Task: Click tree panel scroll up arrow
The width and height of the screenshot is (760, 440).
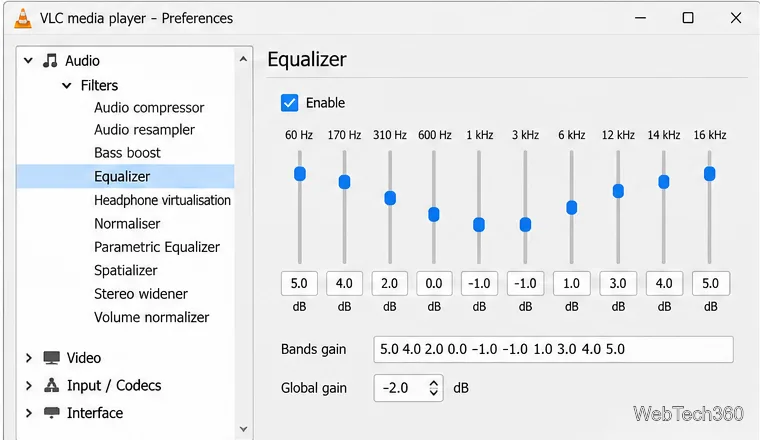Action: (x=243, y=59)
